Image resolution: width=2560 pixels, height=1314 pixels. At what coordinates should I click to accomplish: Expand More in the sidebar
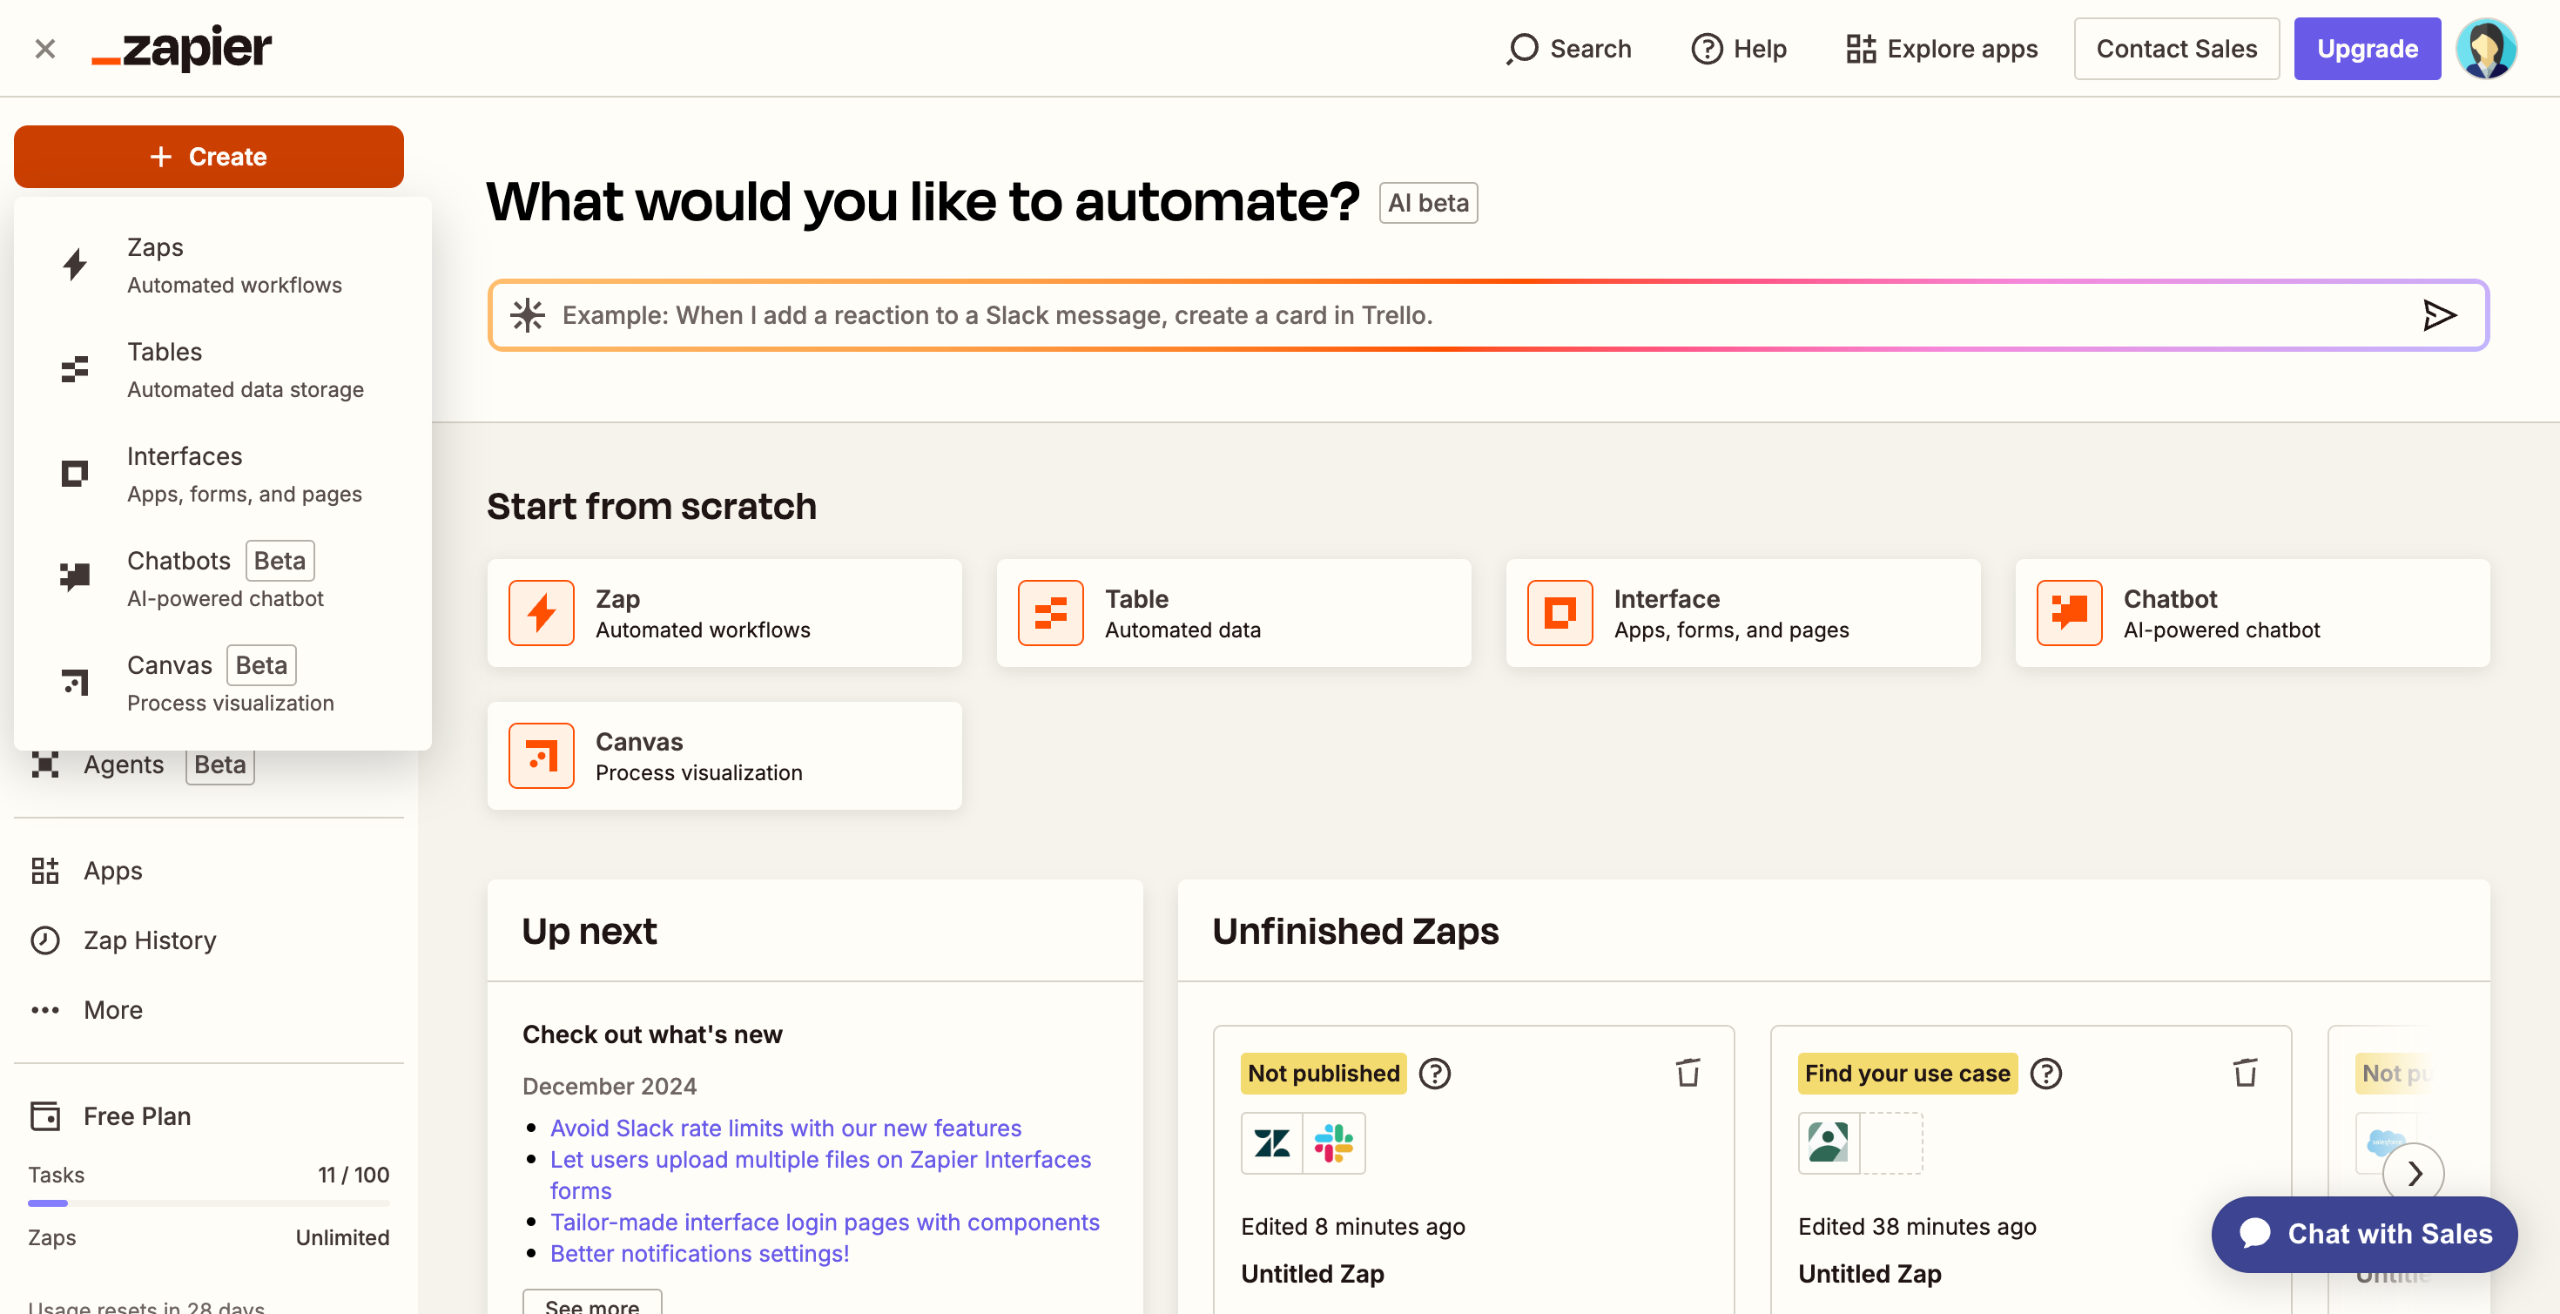[x=112, y=1009]
